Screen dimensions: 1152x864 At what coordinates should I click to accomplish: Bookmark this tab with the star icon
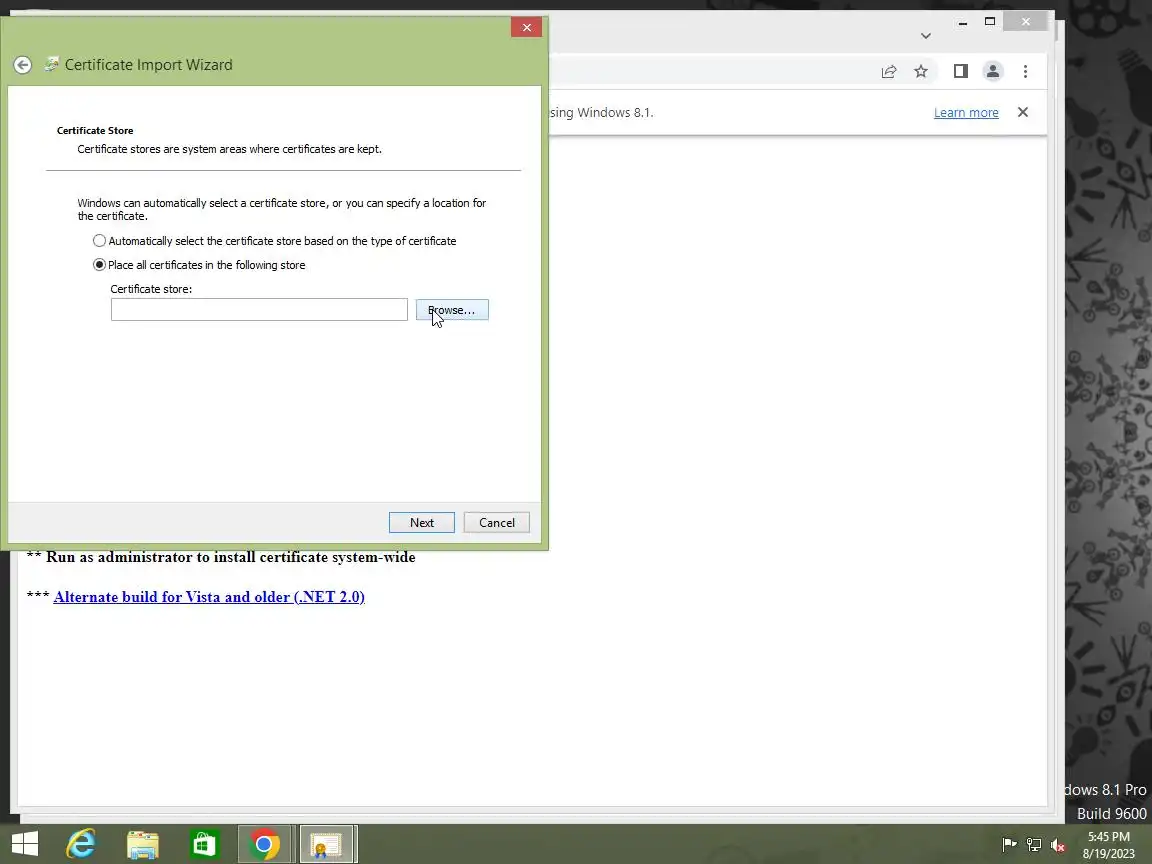921,71
